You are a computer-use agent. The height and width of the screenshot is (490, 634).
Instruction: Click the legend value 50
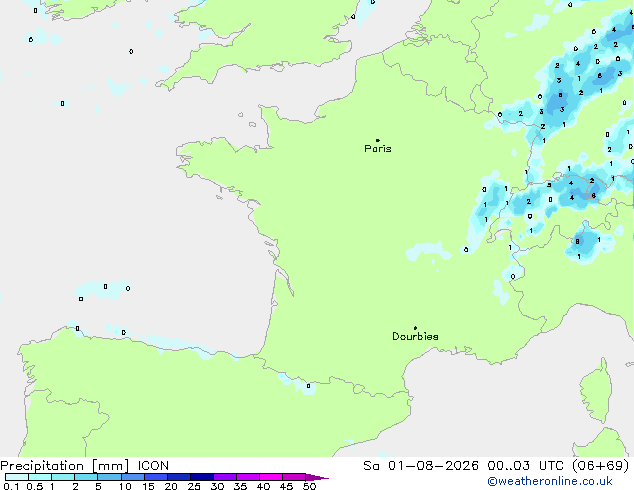tap(310, 486)
